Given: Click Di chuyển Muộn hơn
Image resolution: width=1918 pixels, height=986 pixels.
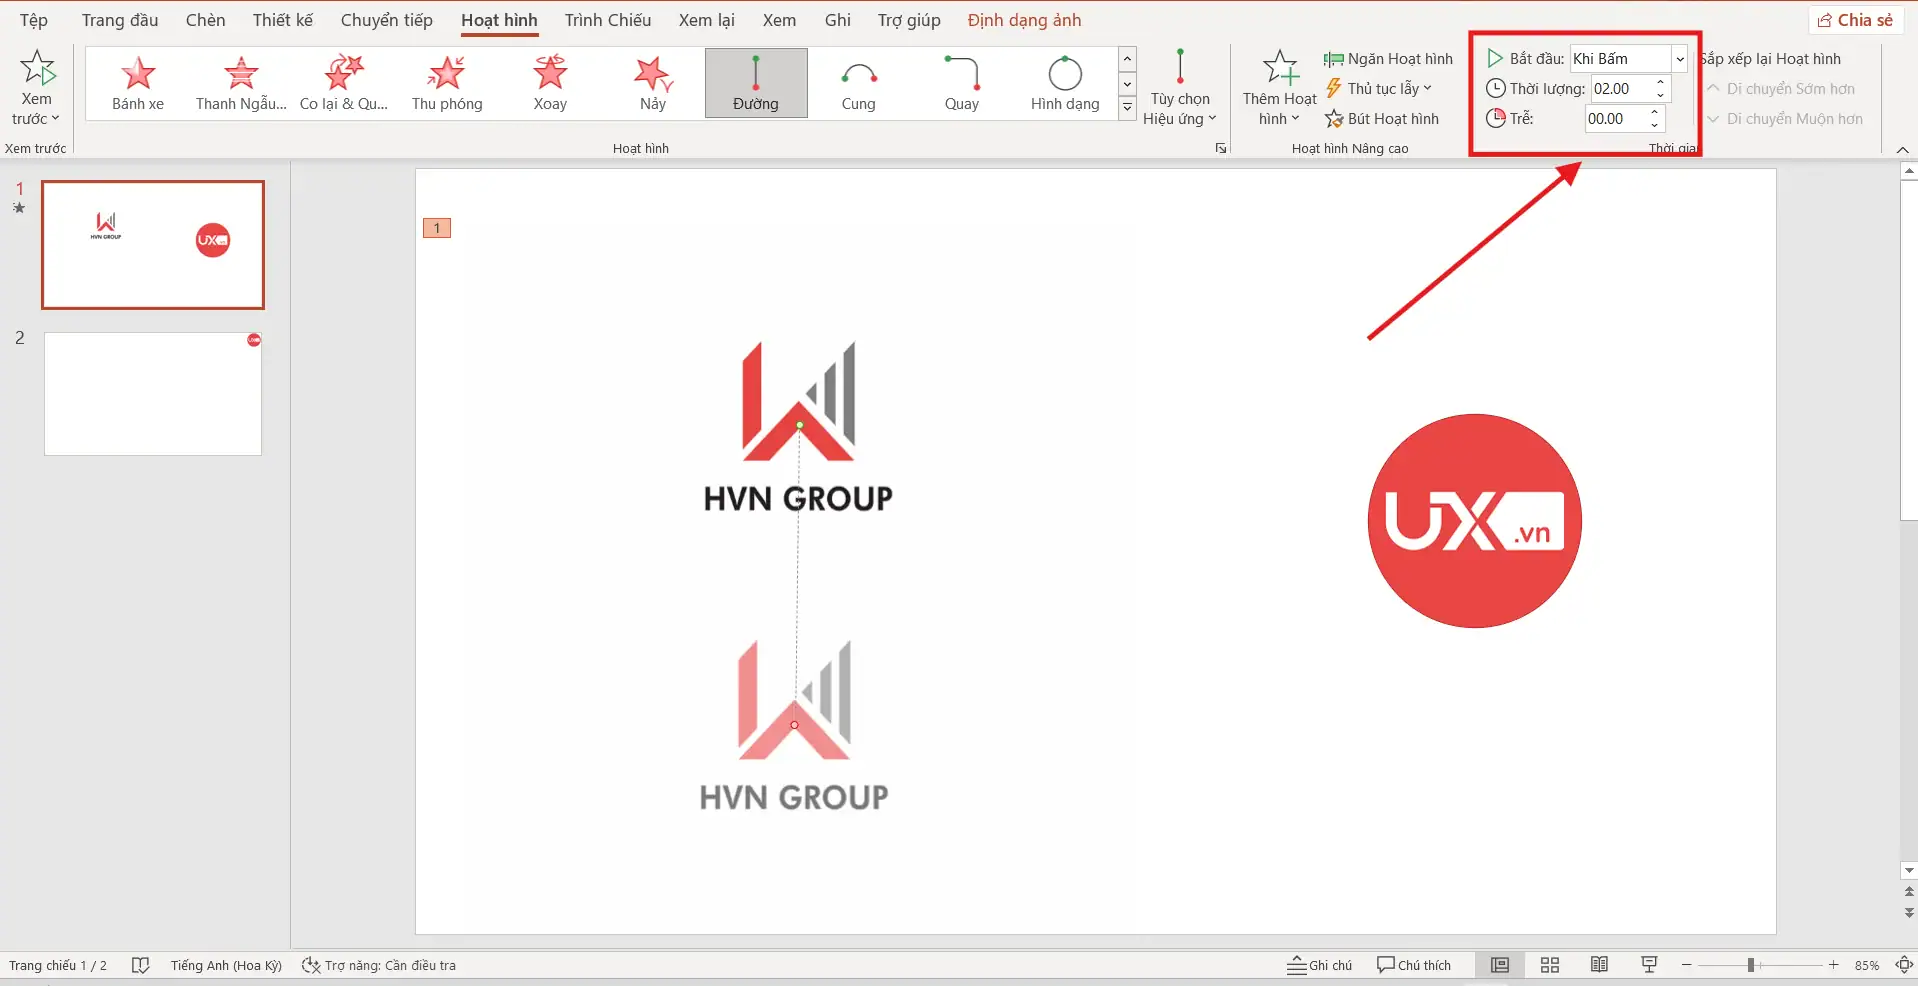Looking at the screenshot, I should point(1785,119).
